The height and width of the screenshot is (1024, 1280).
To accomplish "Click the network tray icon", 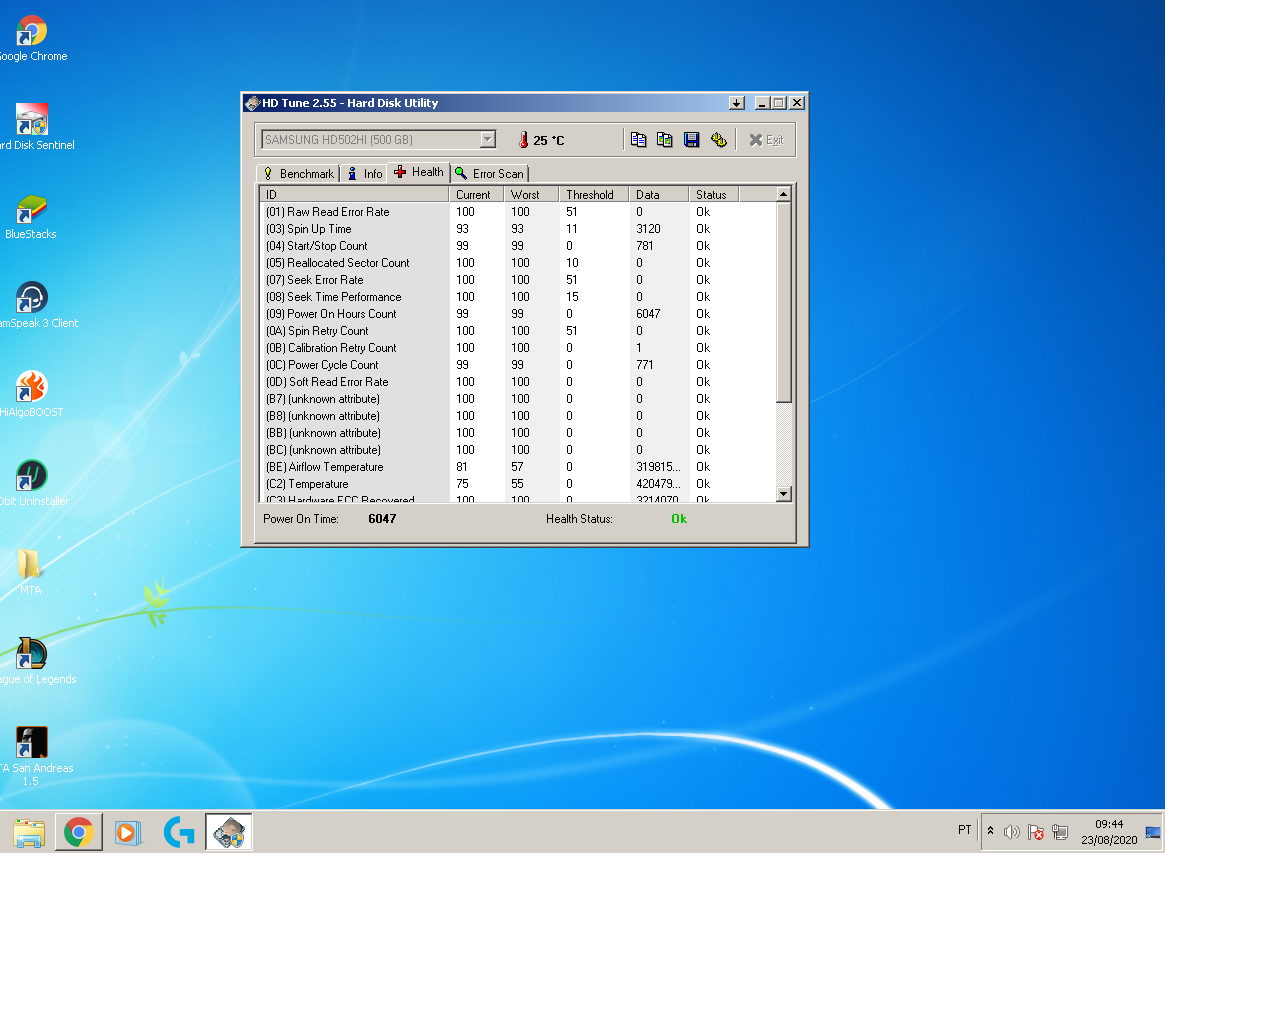I will [x=1060, y=832].
